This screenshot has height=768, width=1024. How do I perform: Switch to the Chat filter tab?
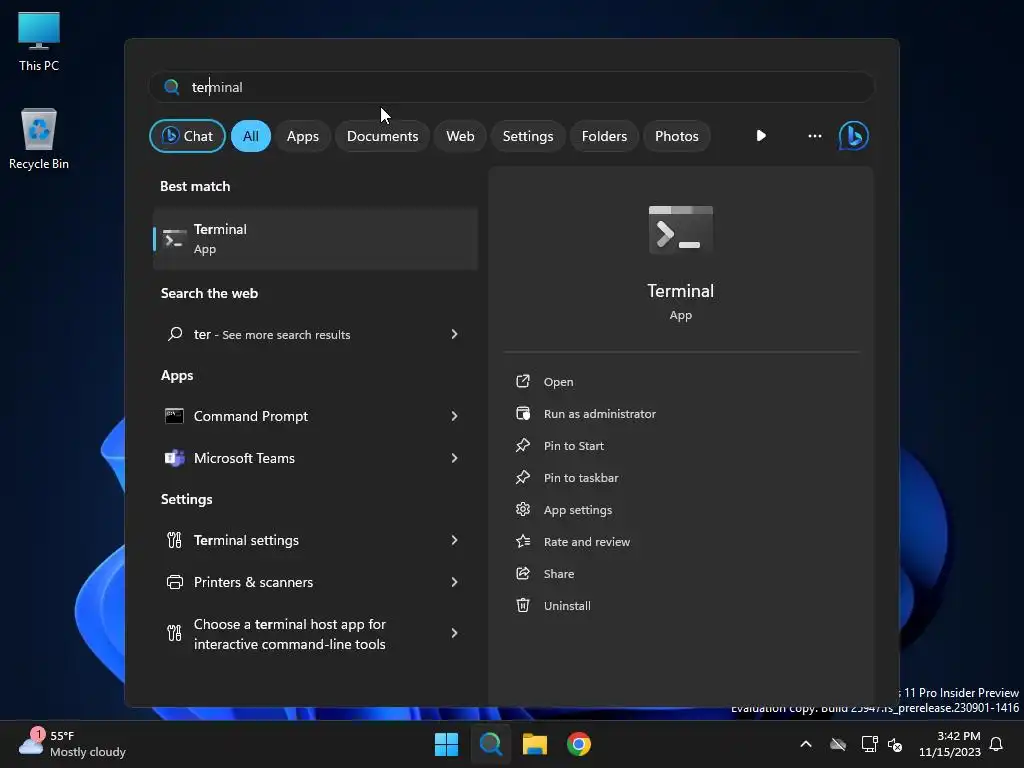pyautogui.click(x=187, y=136)
